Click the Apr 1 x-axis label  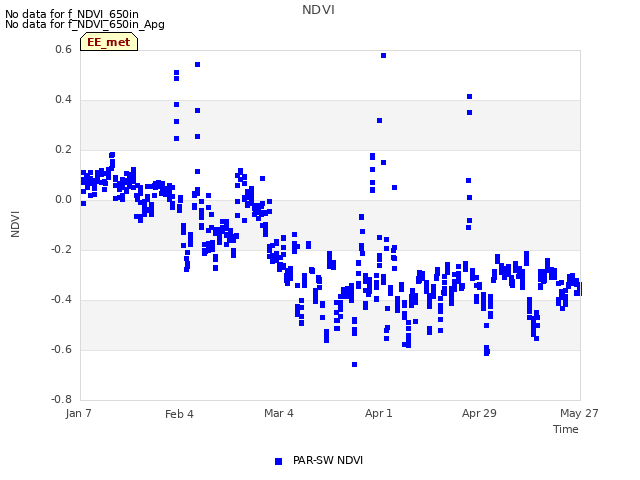point(379,413)
